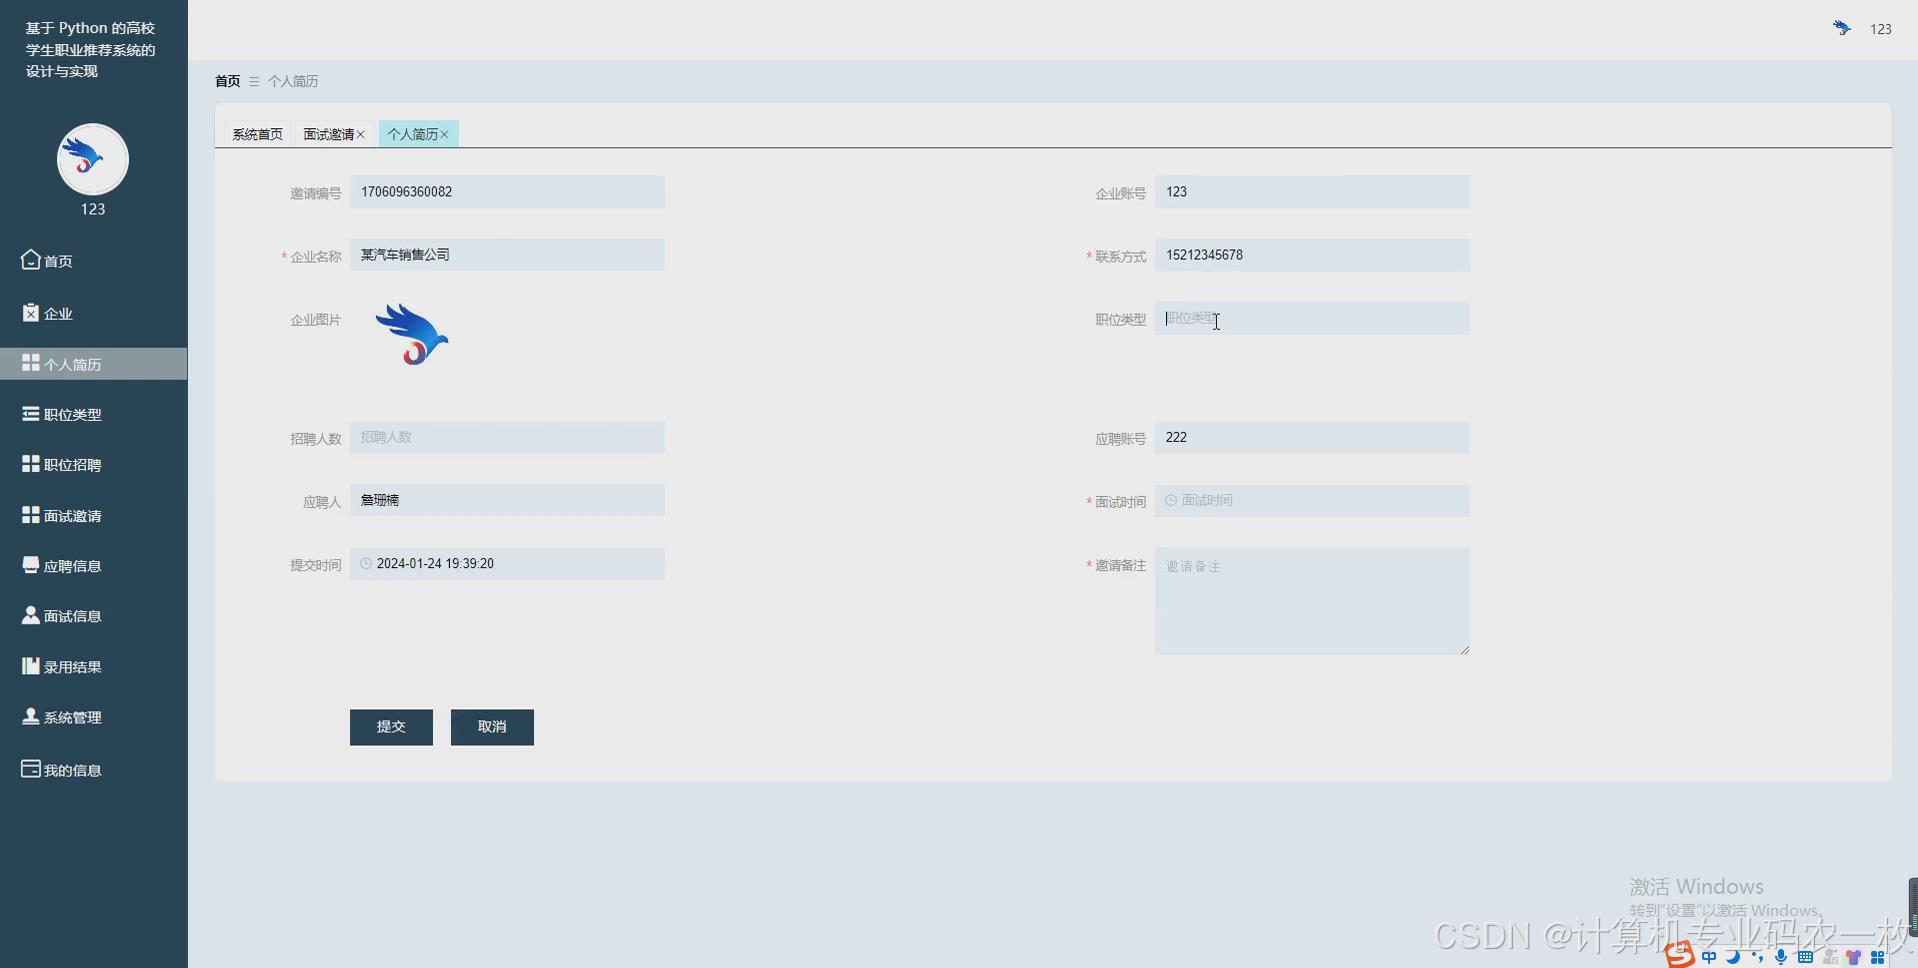Image resolution: width=1918 pixels, height=968 pixels.
Task: Click the 应聘信息 icon in sidebar
Action: point(30,565)
